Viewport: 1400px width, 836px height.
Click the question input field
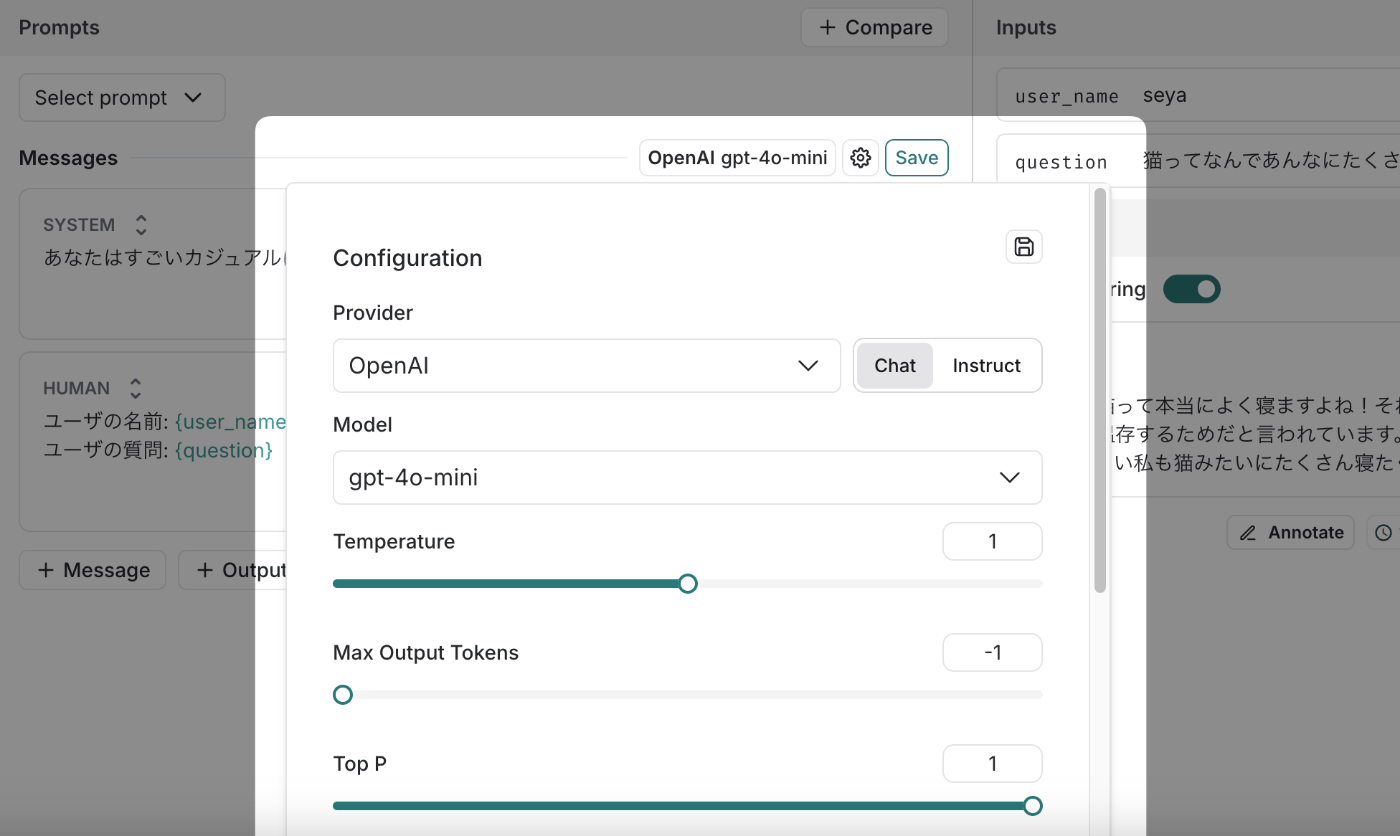point(1198,162)
